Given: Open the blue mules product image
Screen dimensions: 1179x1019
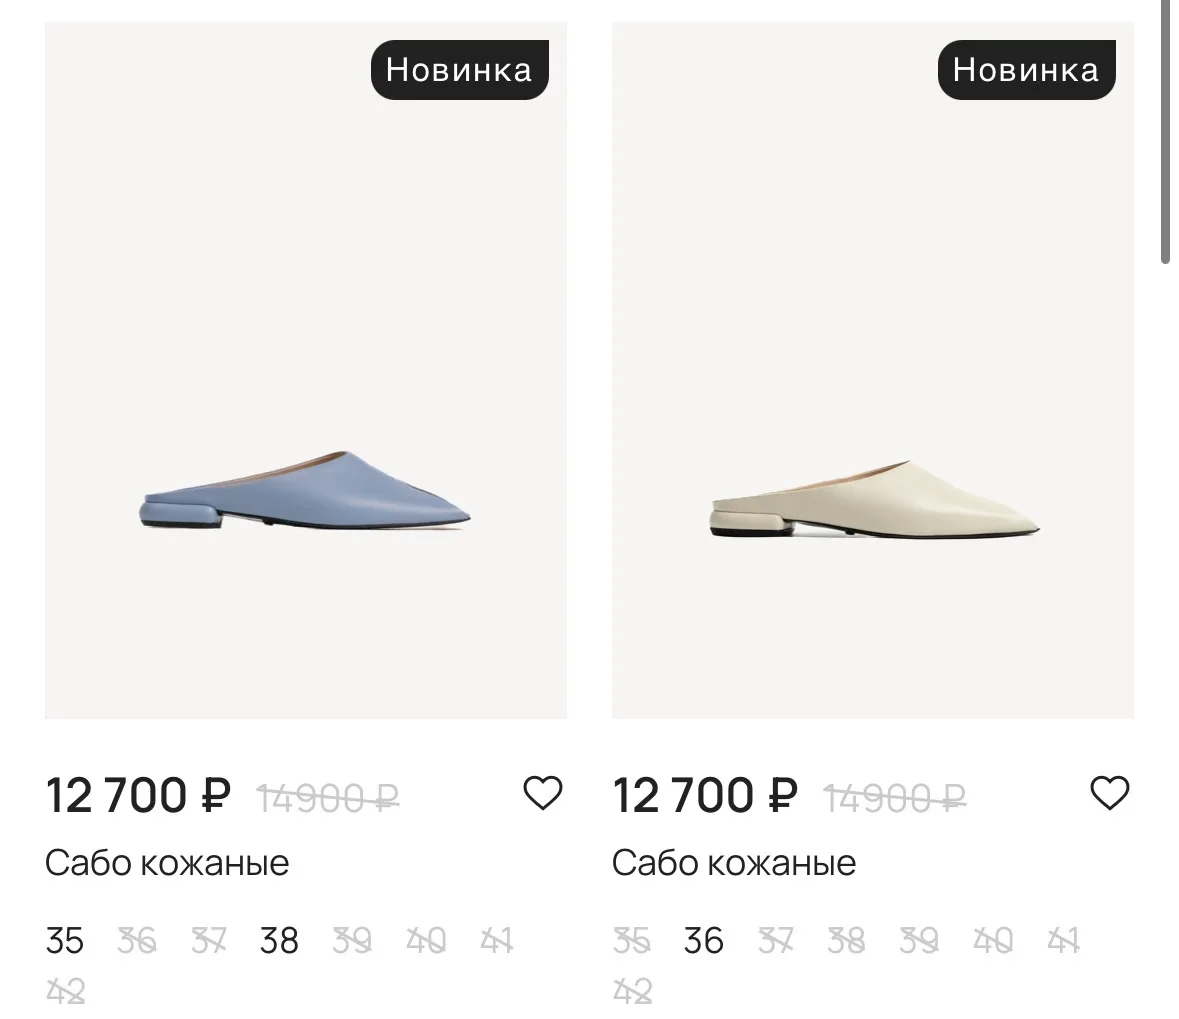Looking at the screenshot, I should (x=306, y=370).
